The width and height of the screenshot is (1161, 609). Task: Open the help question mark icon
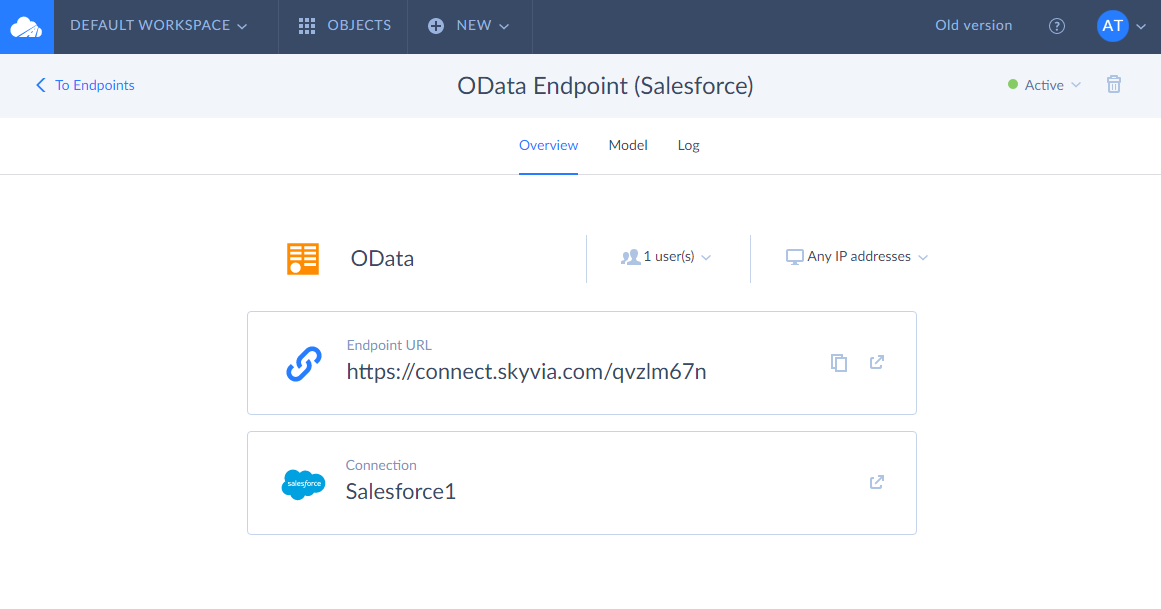pyautogui.click(x=1057, y=27)
